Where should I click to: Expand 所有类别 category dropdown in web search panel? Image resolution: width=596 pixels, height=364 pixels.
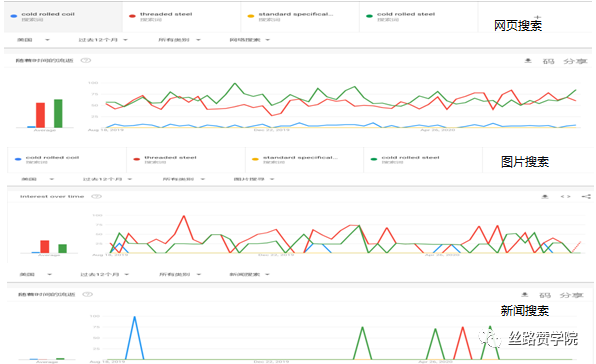tap(179, 40)
